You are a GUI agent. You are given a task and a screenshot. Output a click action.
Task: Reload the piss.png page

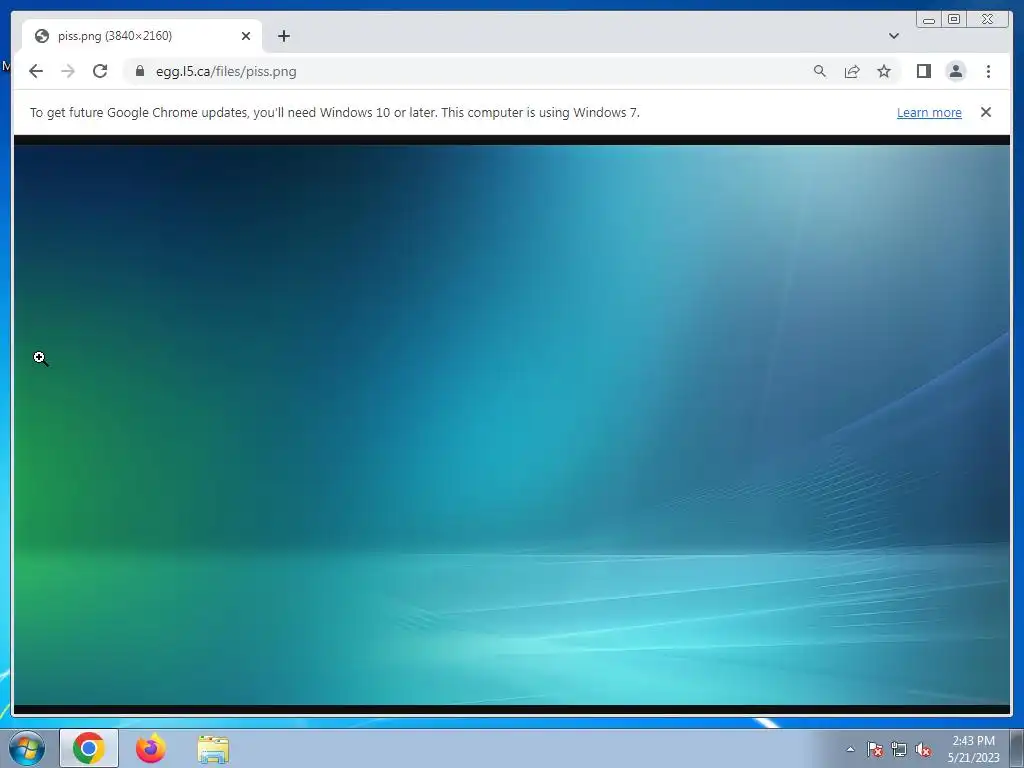[x=100, y=71]
